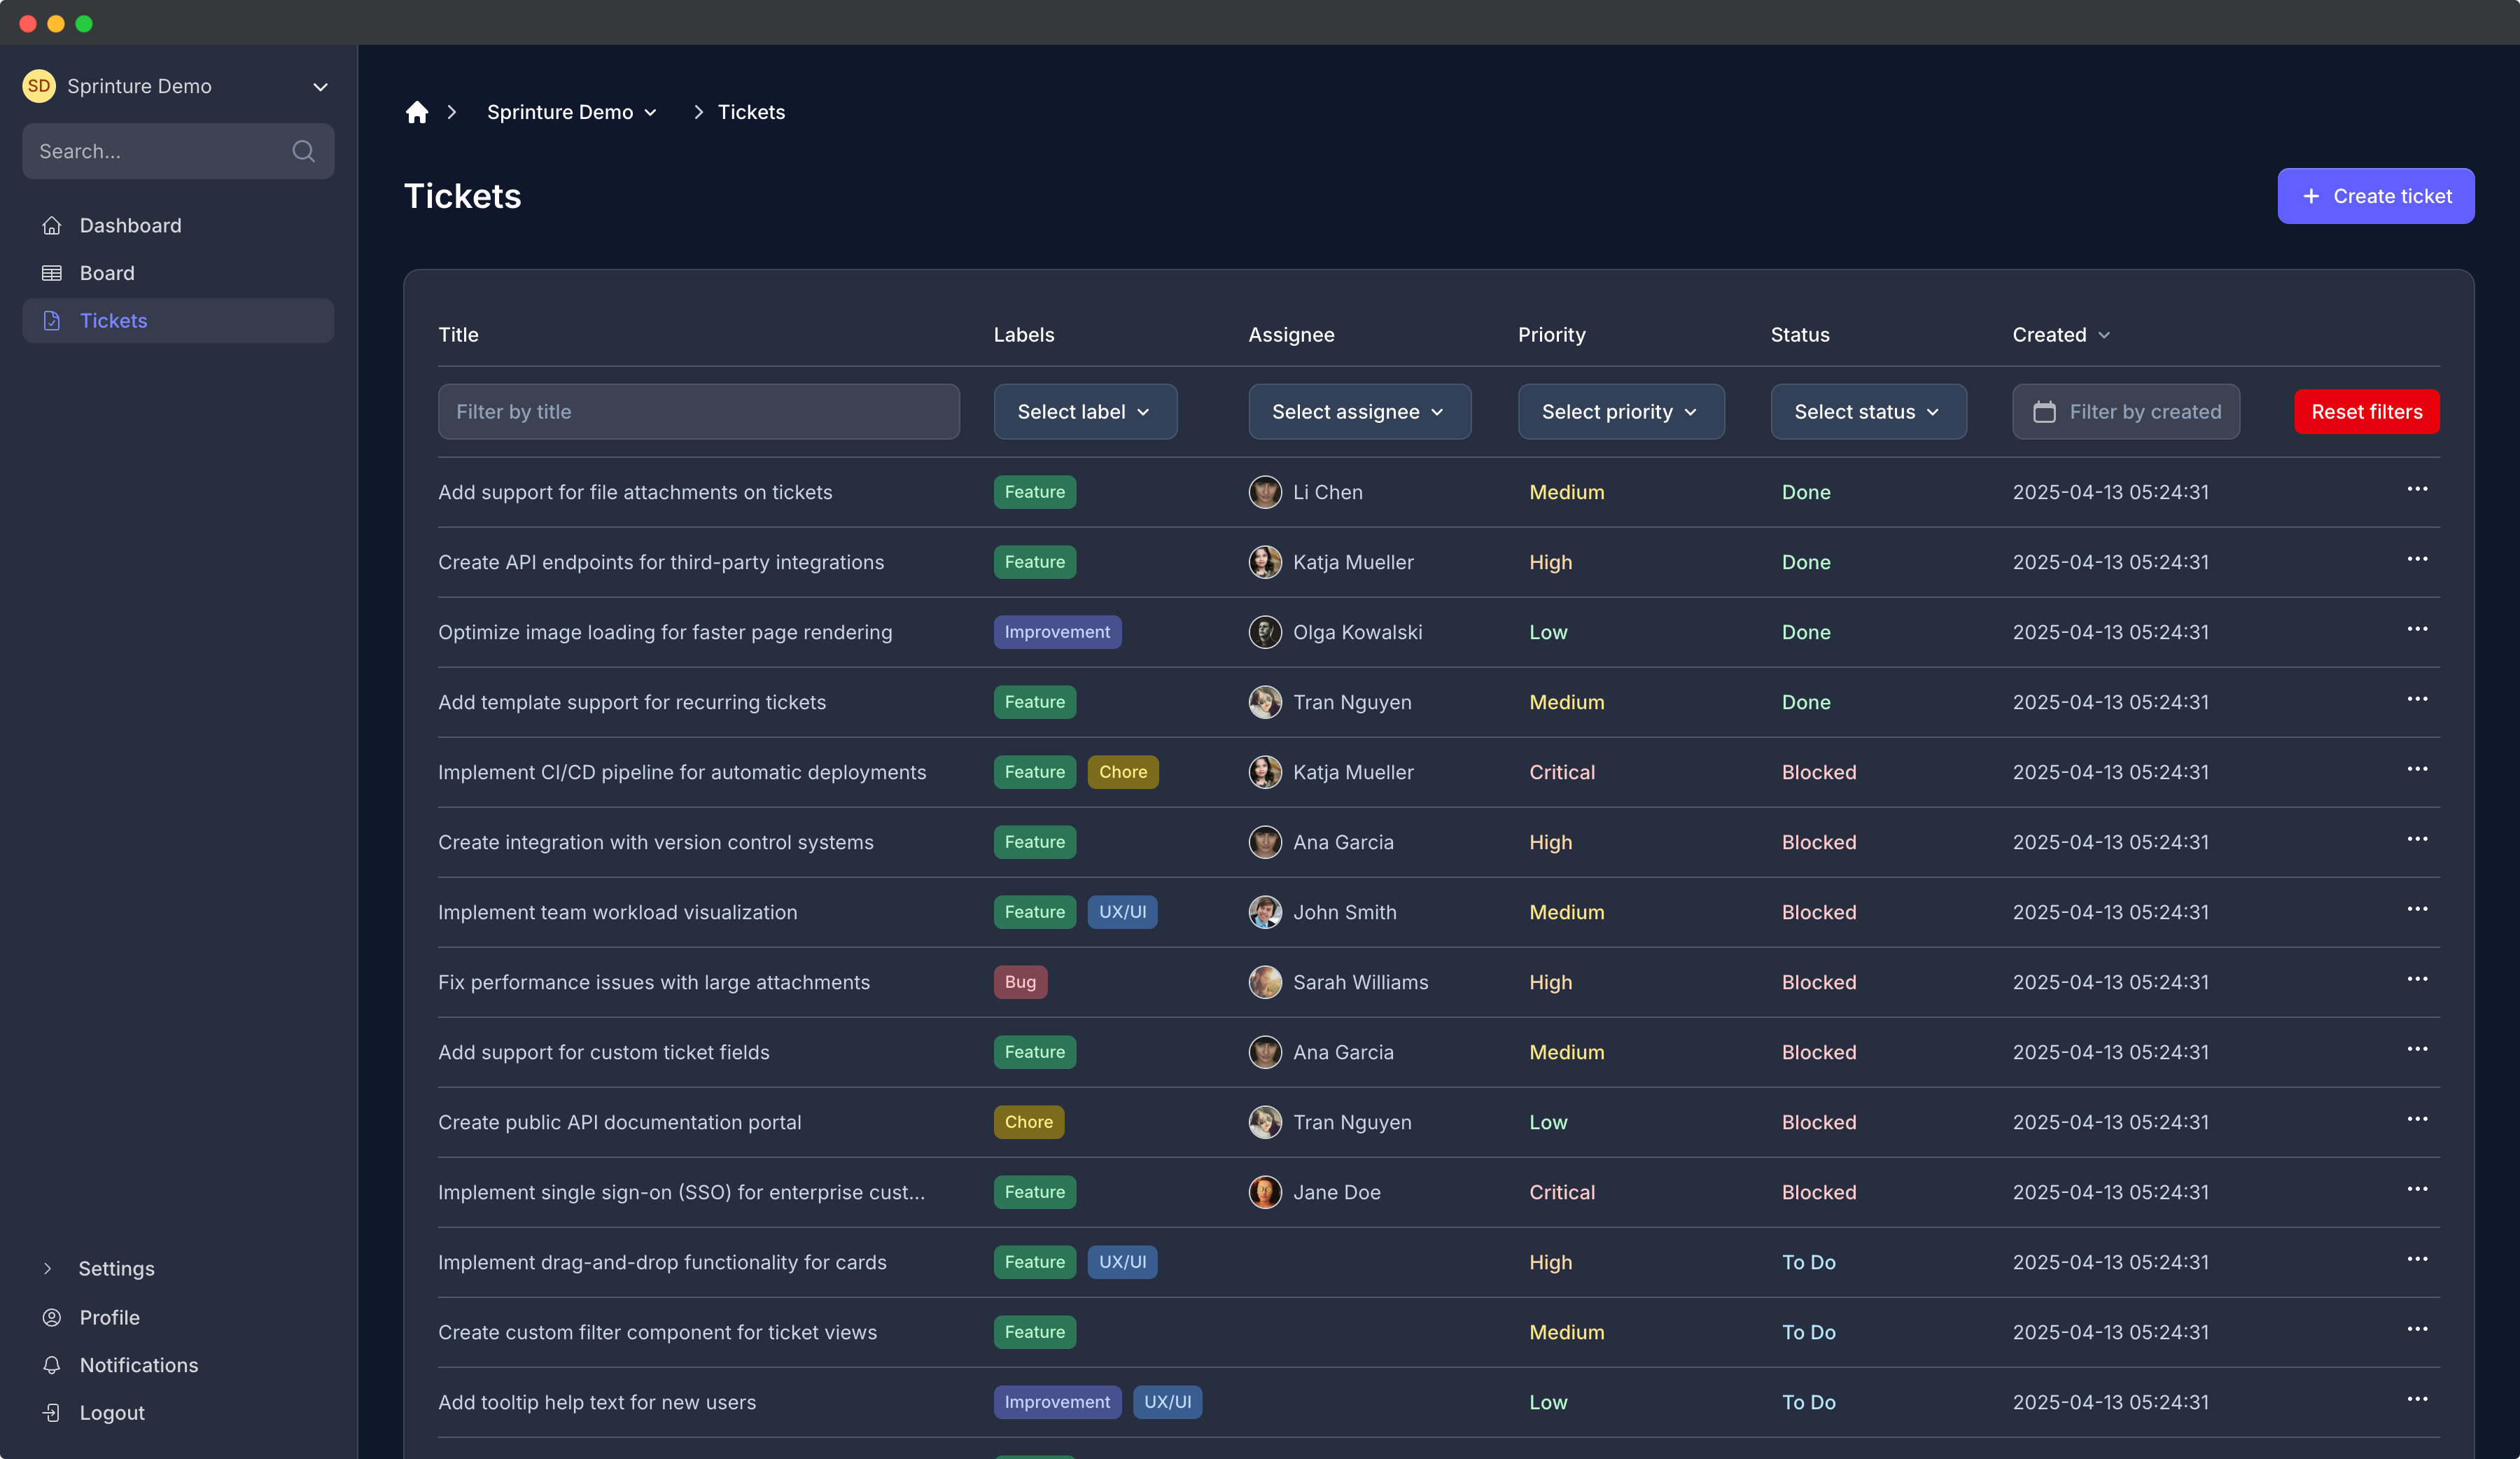The width and height of the screenshot is (2520, 1459).
Task: Click the Priority column header
Action: point(1551,335)
